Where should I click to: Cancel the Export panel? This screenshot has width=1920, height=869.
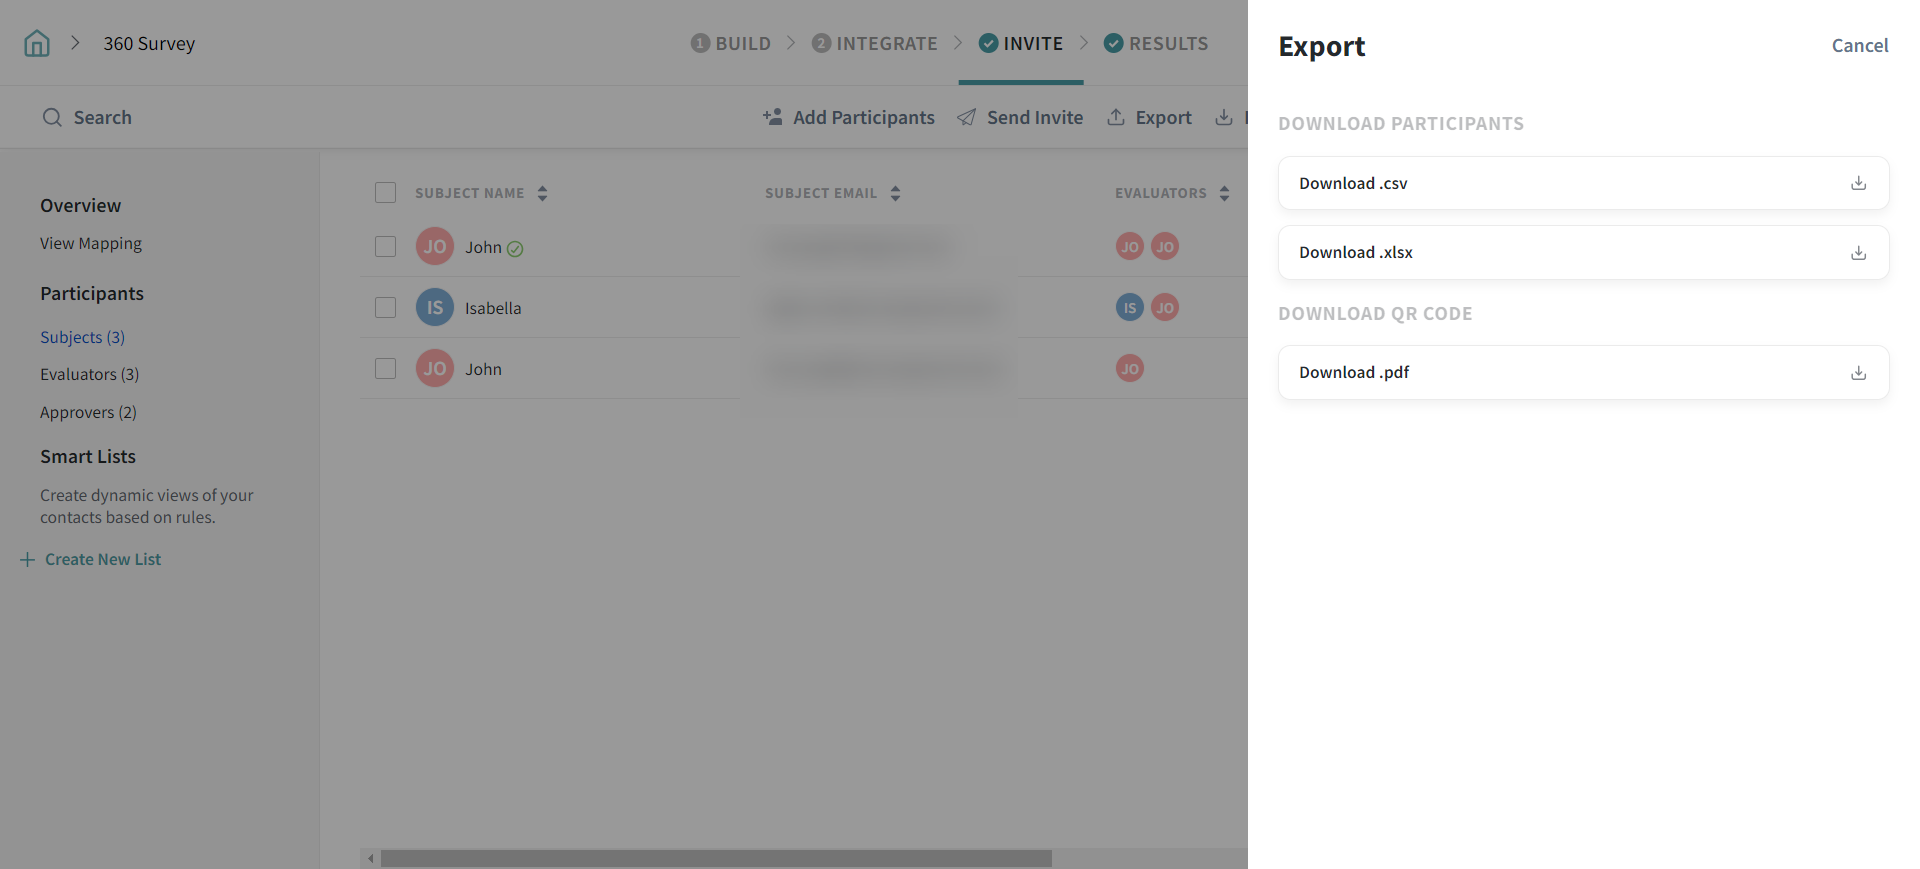coord(1859,45)
